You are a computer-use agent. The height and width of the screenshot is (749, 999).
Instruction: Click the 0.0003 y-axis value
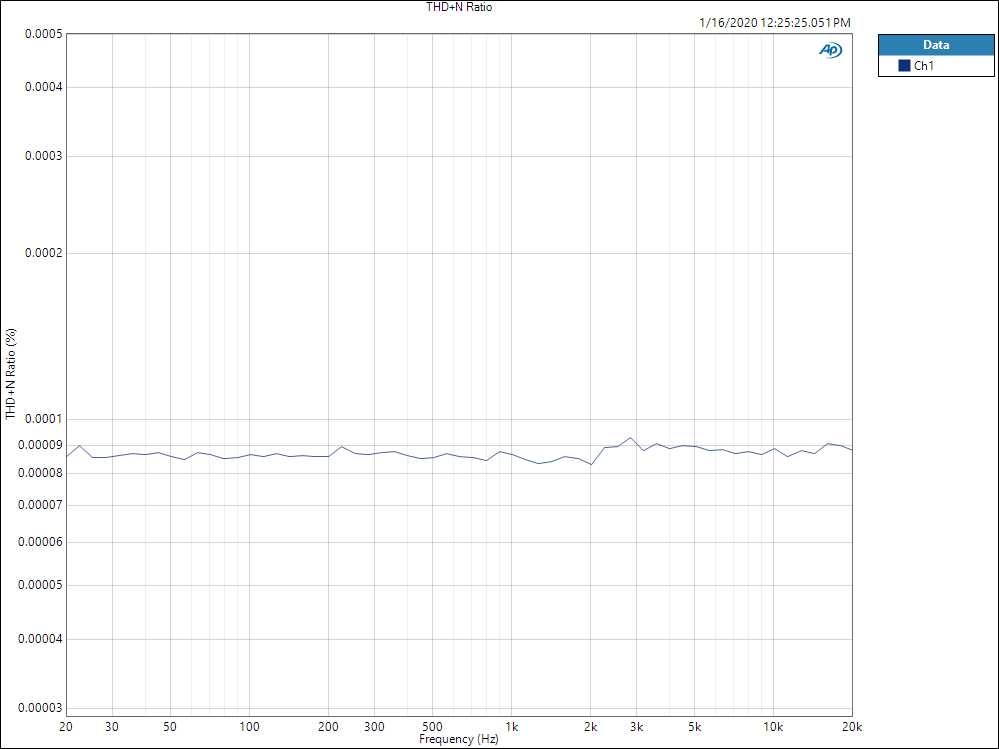click(x=44, y=156)
